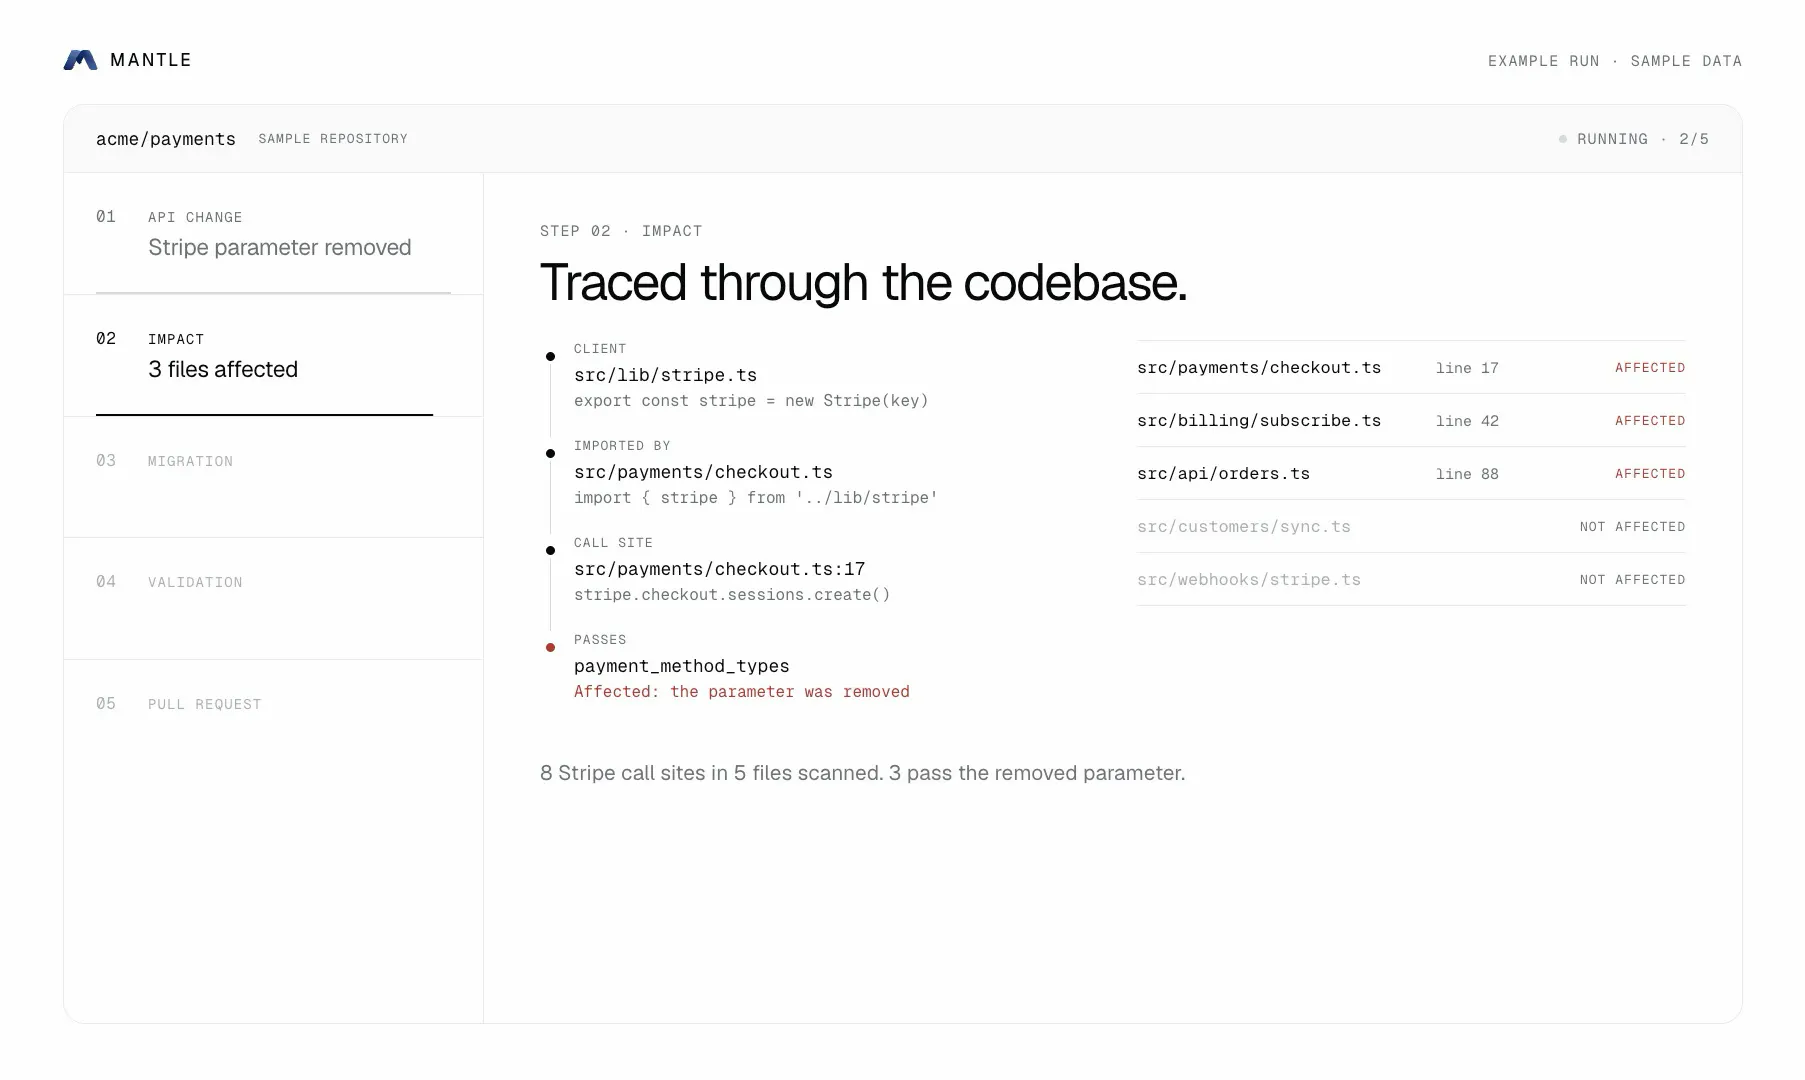Screen dimensions: 1805x1080
Task: Click the 'import { stripe }' code line
Action: pos(756,498)
